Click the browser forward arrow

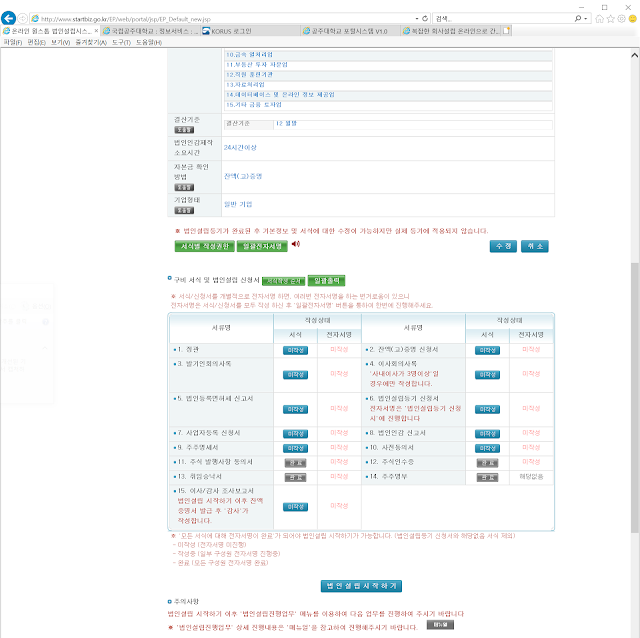[22, 19]
